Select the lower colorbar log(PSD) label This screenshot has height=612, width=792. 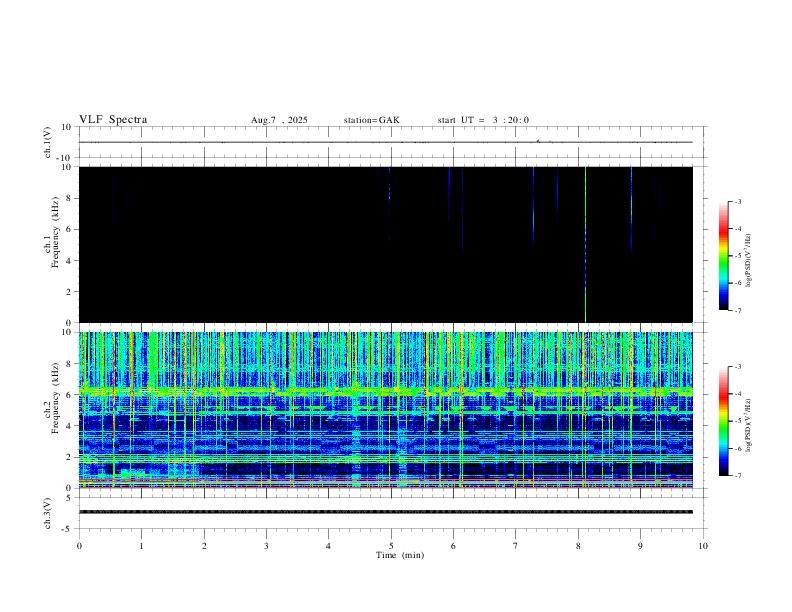pos(749,425)
